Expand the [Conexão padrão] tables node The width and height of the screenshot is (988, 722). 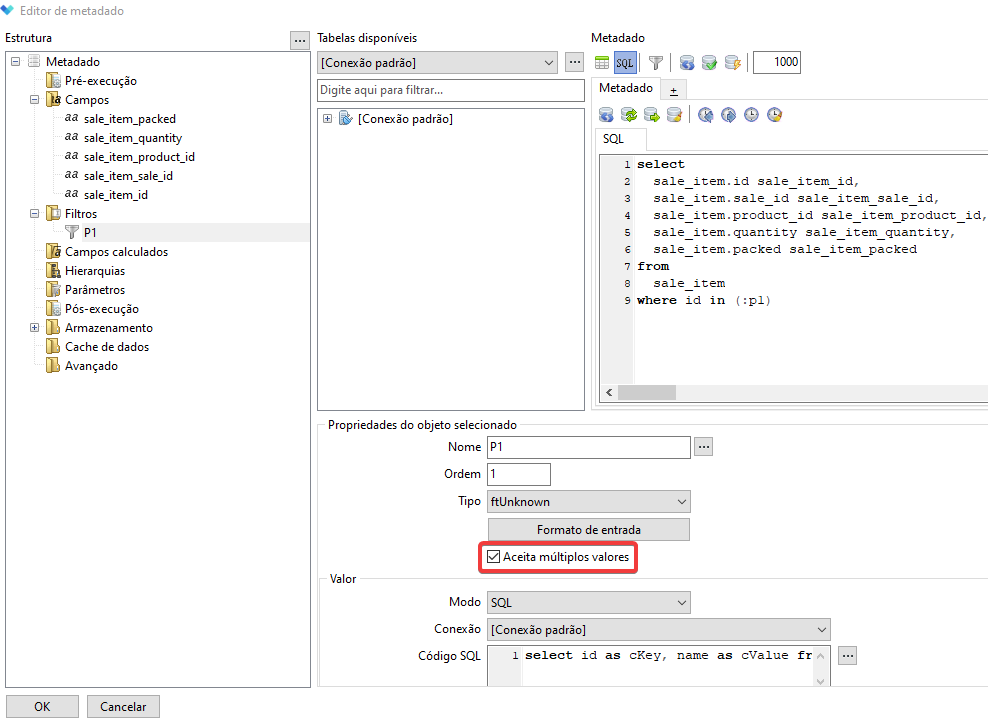click(x=327, y=119)
